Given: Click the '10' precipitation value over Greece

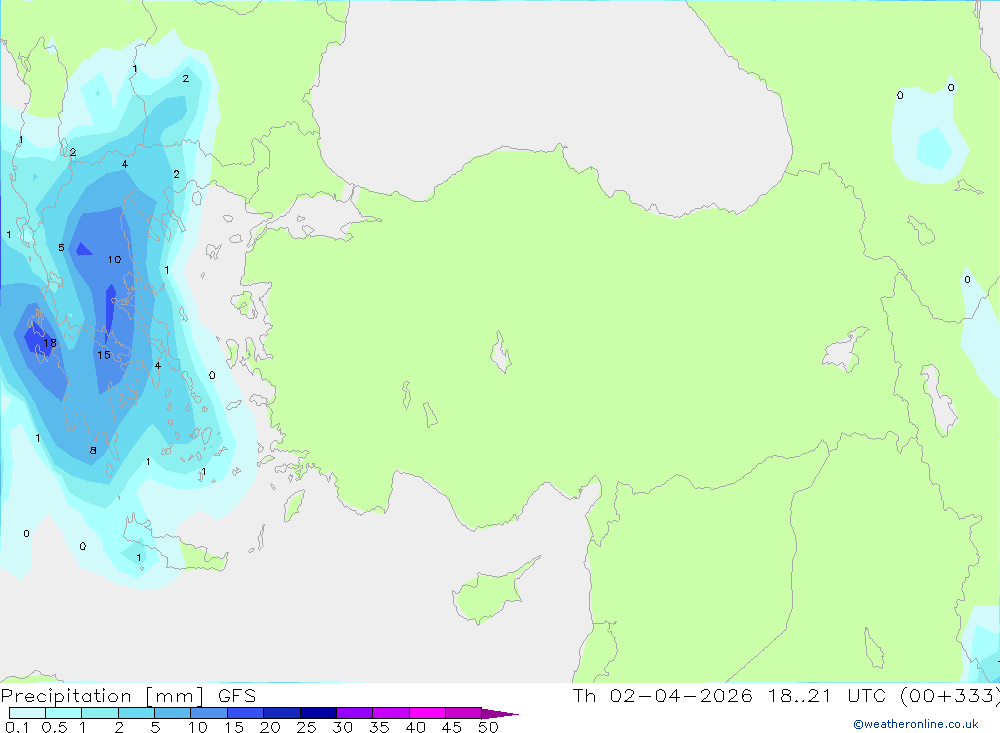Looking at the screenshot, I should coord(114,260).
